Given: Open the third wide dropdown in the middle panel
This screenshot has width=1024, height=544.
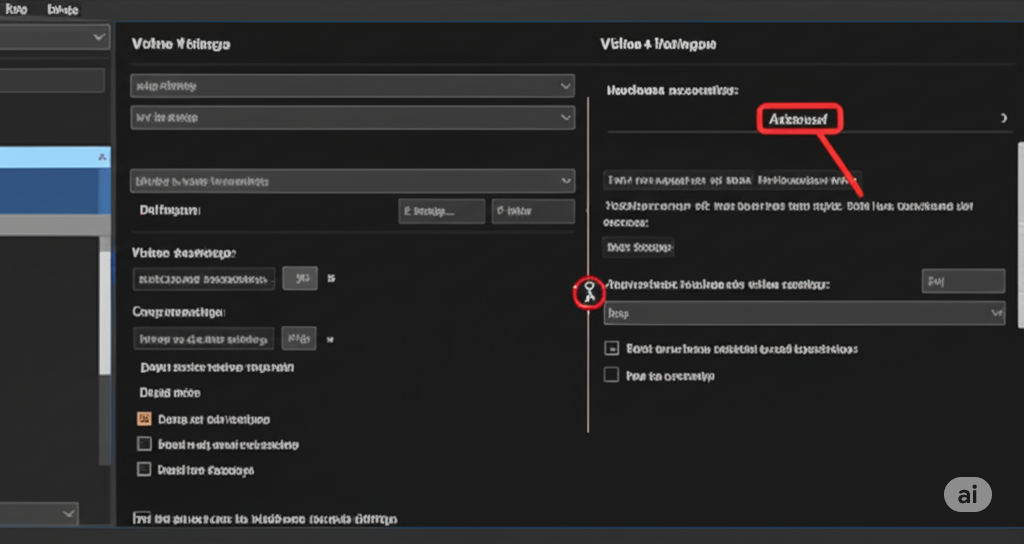Looking at the screenshot, I should [x=353, y=181].
